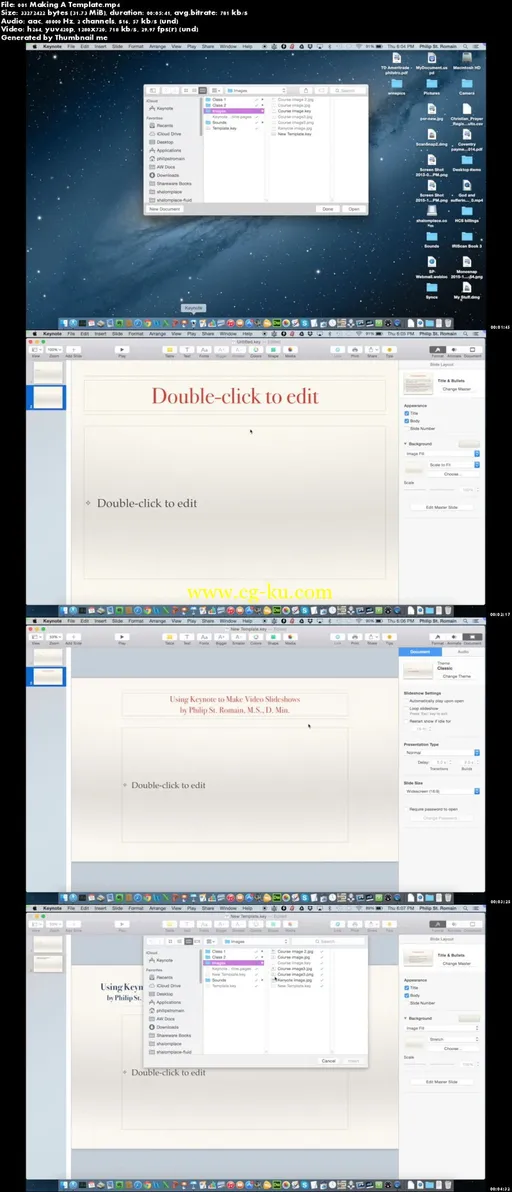512x1192 pixels.
Task: In Document inspector frame, click the Link toolbar icon
Action: [x=338, y=637]
